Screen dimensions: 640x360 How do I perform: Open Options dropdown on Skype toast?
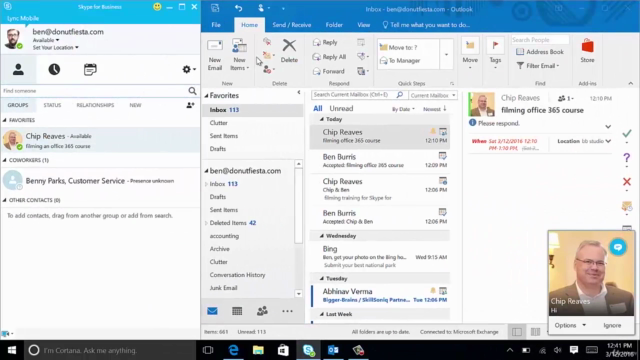pyautogui.click(x=570, y=325)
